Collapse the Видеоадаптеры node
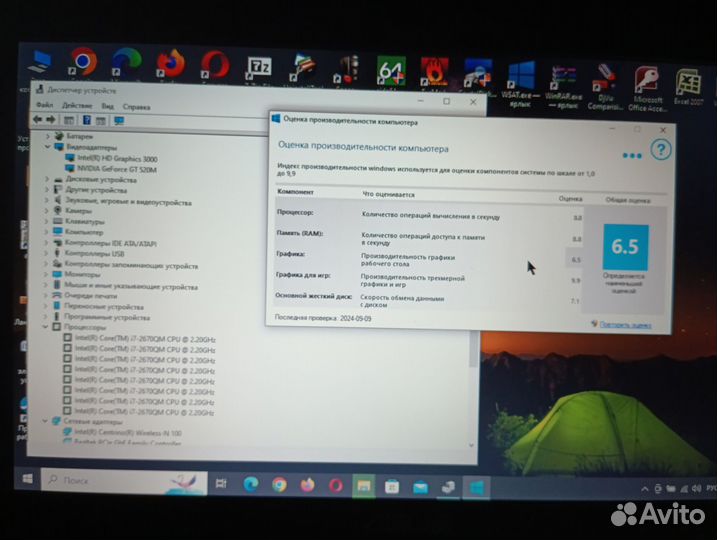The image size is (717, 540). 47,147
